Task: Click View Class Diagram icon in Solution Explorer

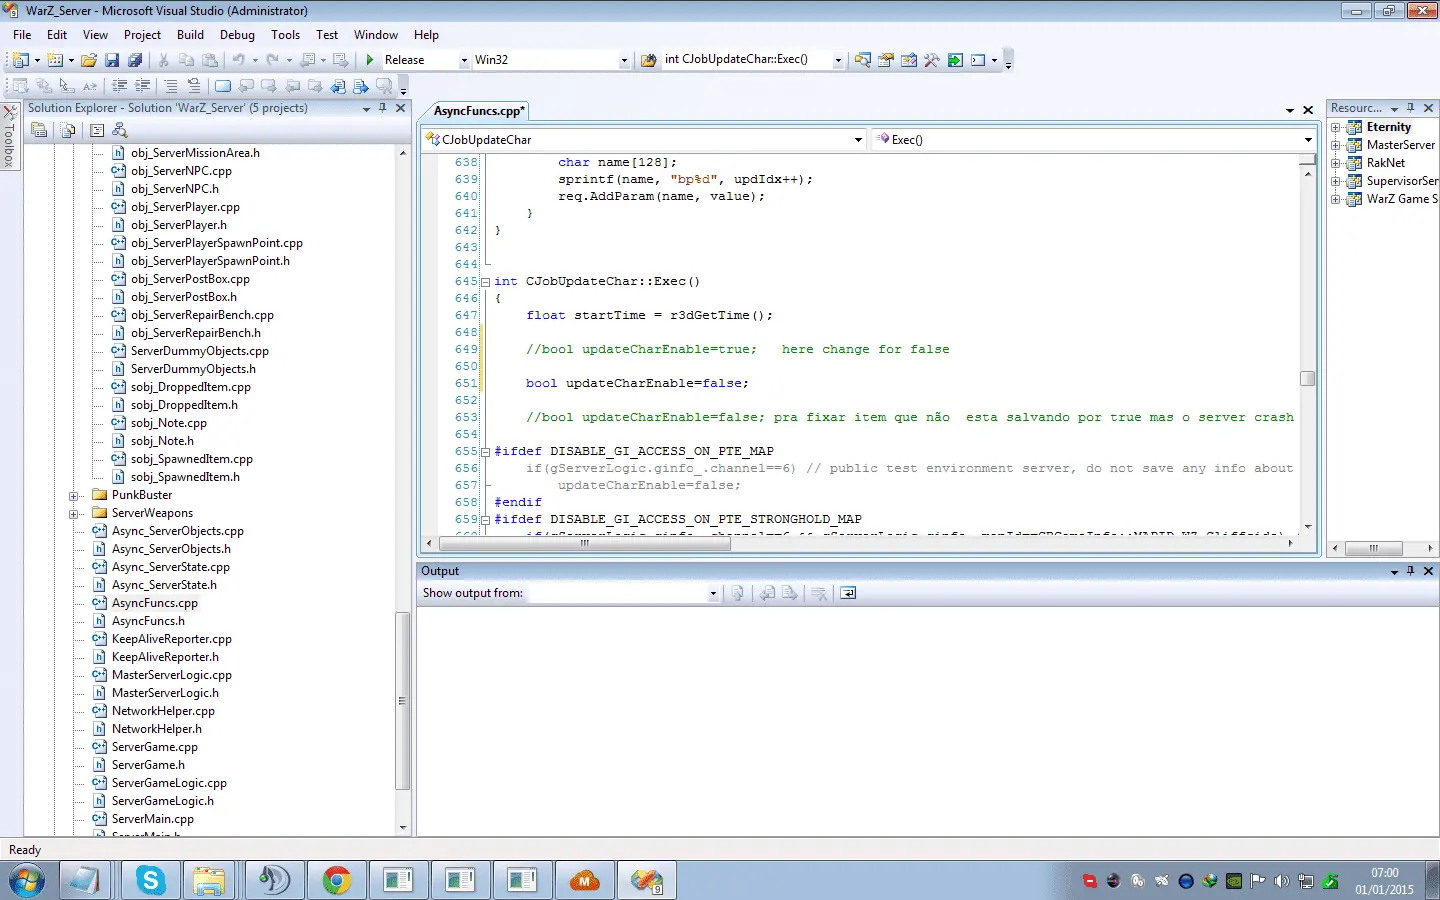Action: [x=120, y=130]
